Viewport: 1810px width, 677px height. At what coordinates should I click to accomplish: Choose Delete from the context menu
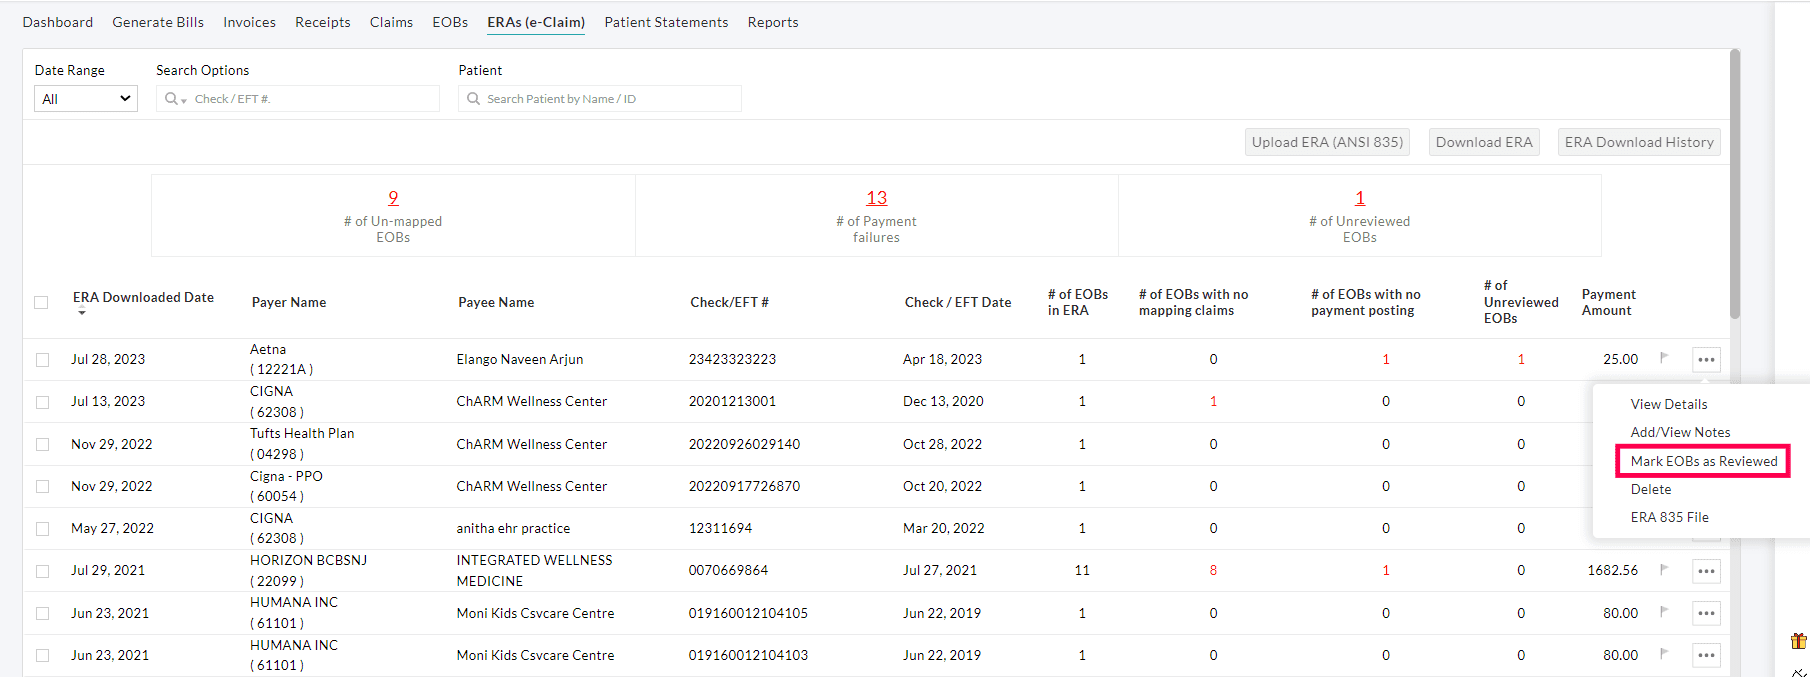tap(1651, 489)
